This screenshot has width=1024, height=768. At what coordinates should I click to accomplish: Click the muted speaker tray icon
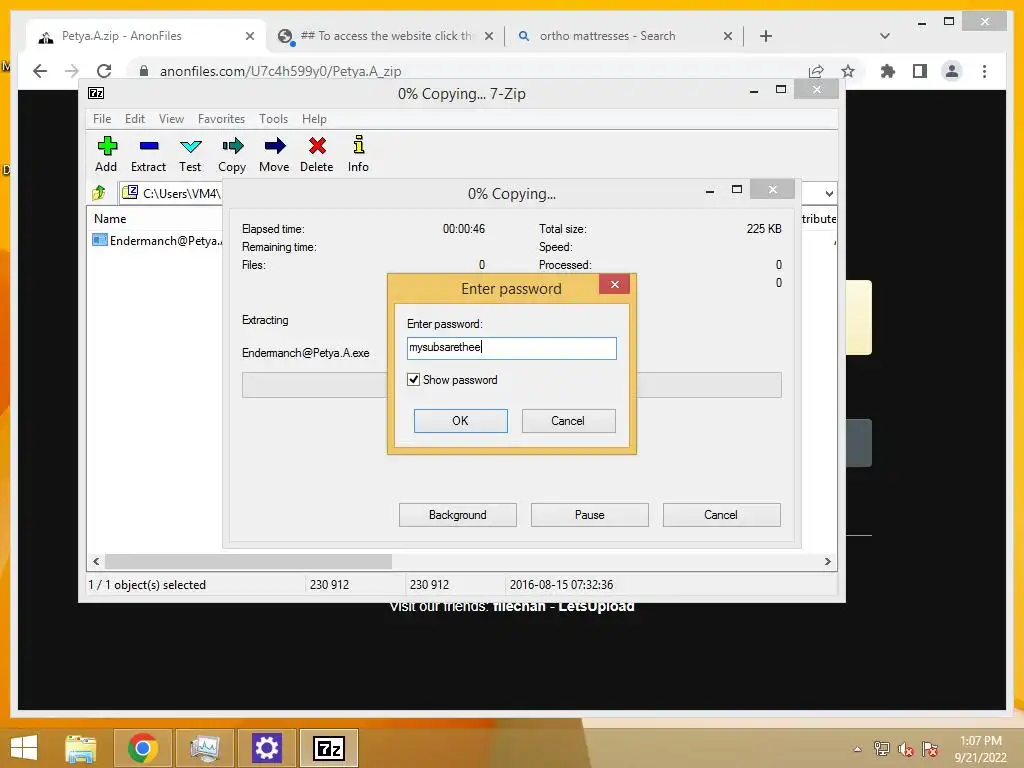click(x=906, y=750)
